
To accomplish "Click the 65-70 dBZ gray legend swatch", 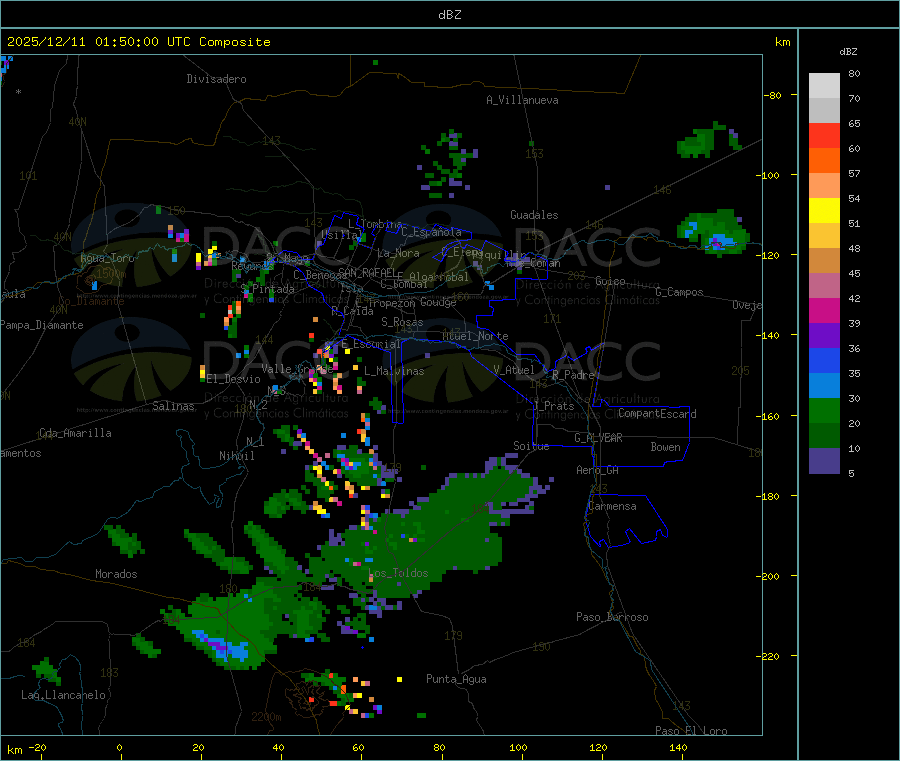I will click(x=824, y=110).
